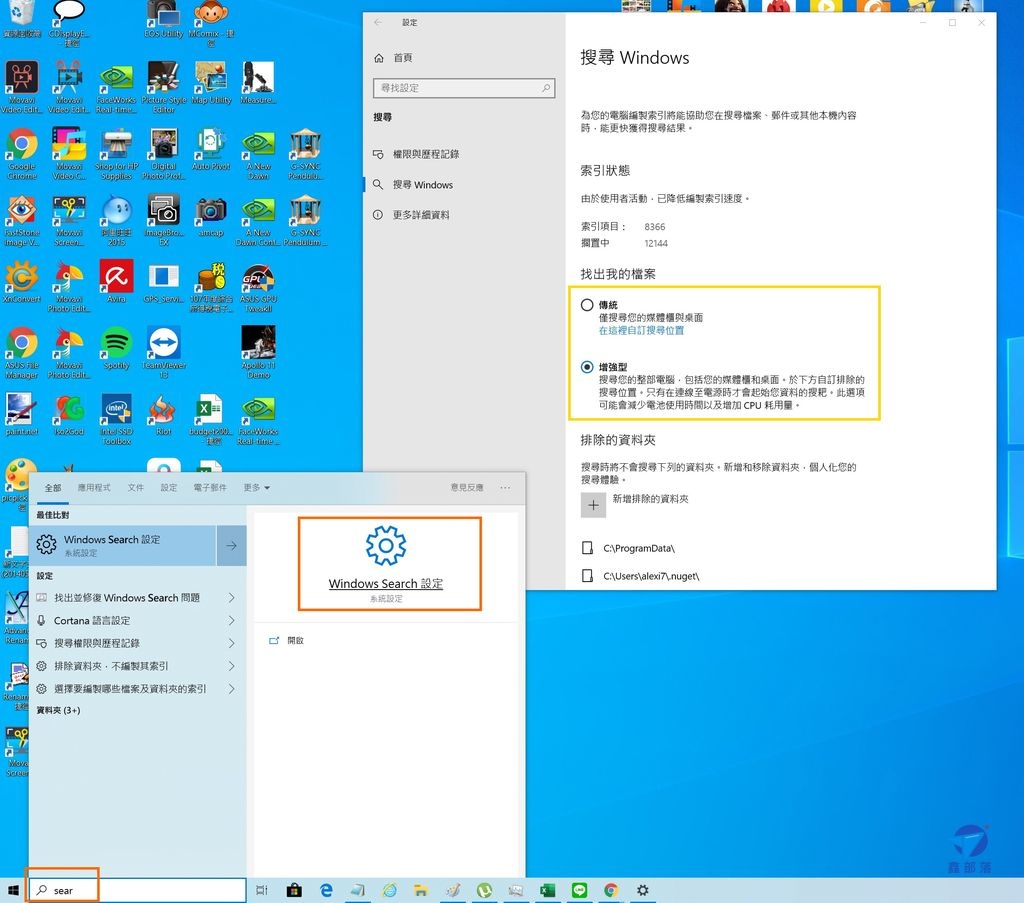Open Apollo 11 Demo desktop icon
Screen dimensions: 1024x903
258,352
